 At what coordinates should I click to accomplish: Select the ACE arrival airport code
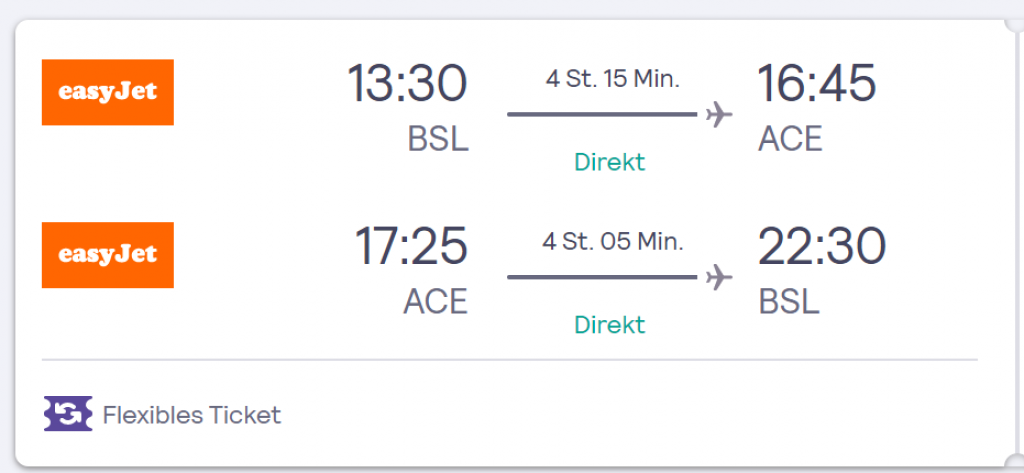[x=790, y=139]
